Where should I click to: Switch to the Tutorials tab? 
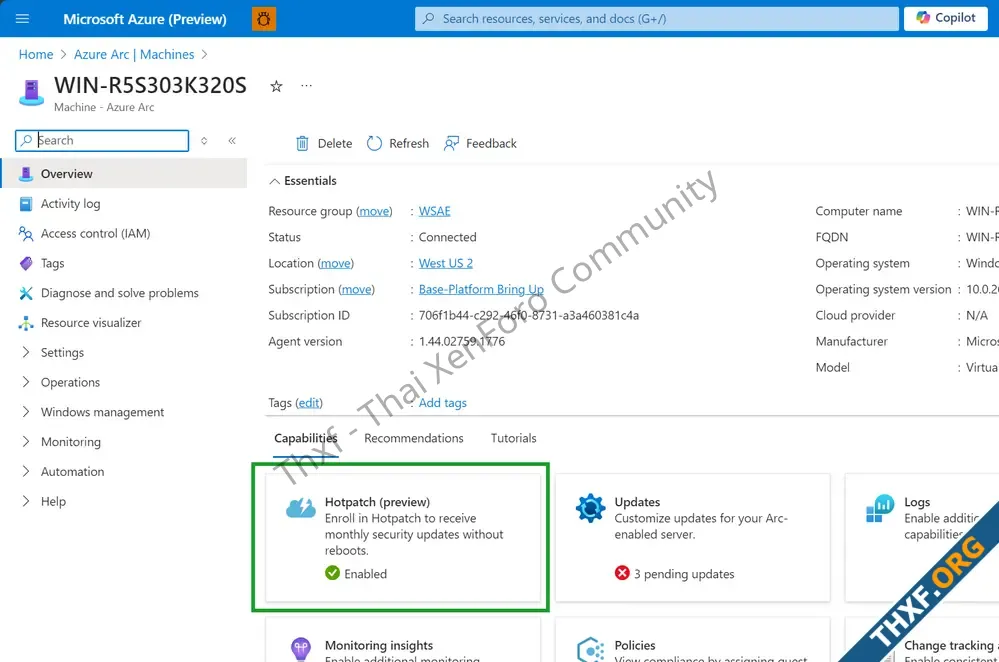(x=514, y=438)
